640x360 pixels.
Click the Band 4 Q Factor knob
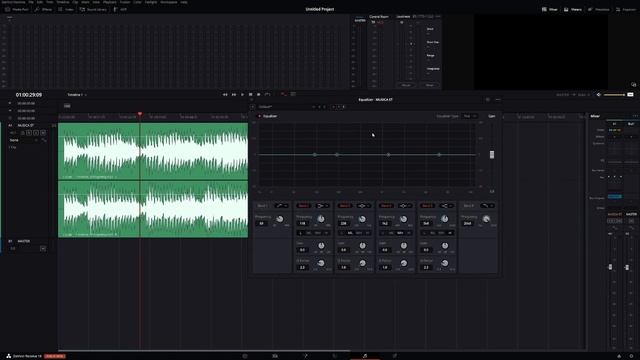(404, 263)
